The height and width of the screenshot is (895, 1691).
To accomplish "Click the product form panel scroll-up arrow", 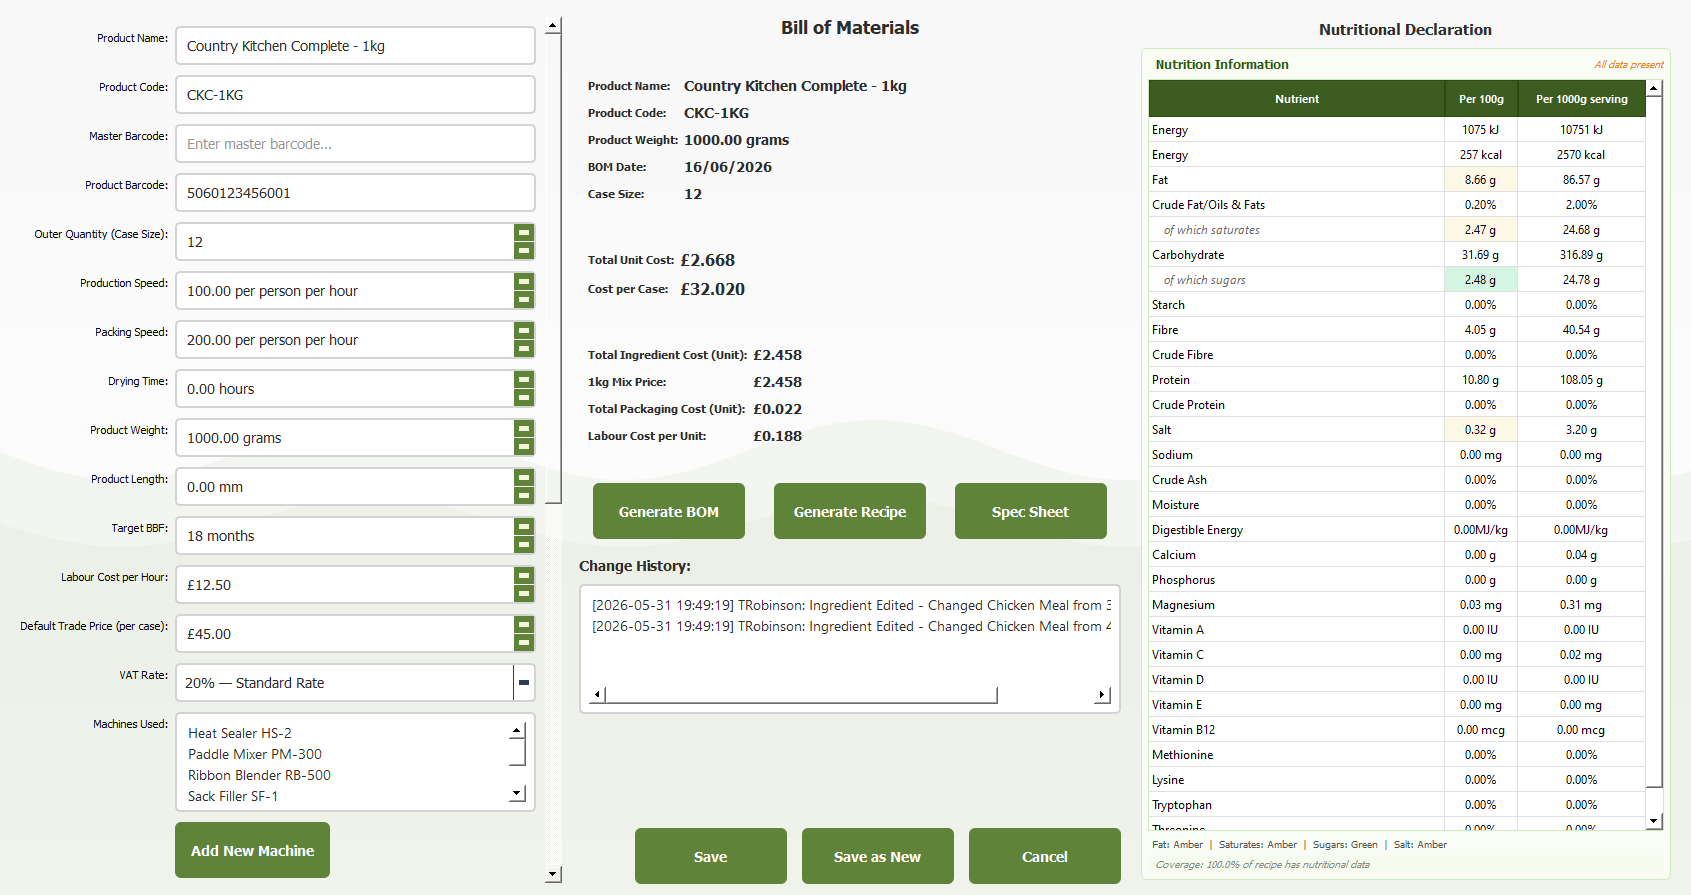I will 553,26.
